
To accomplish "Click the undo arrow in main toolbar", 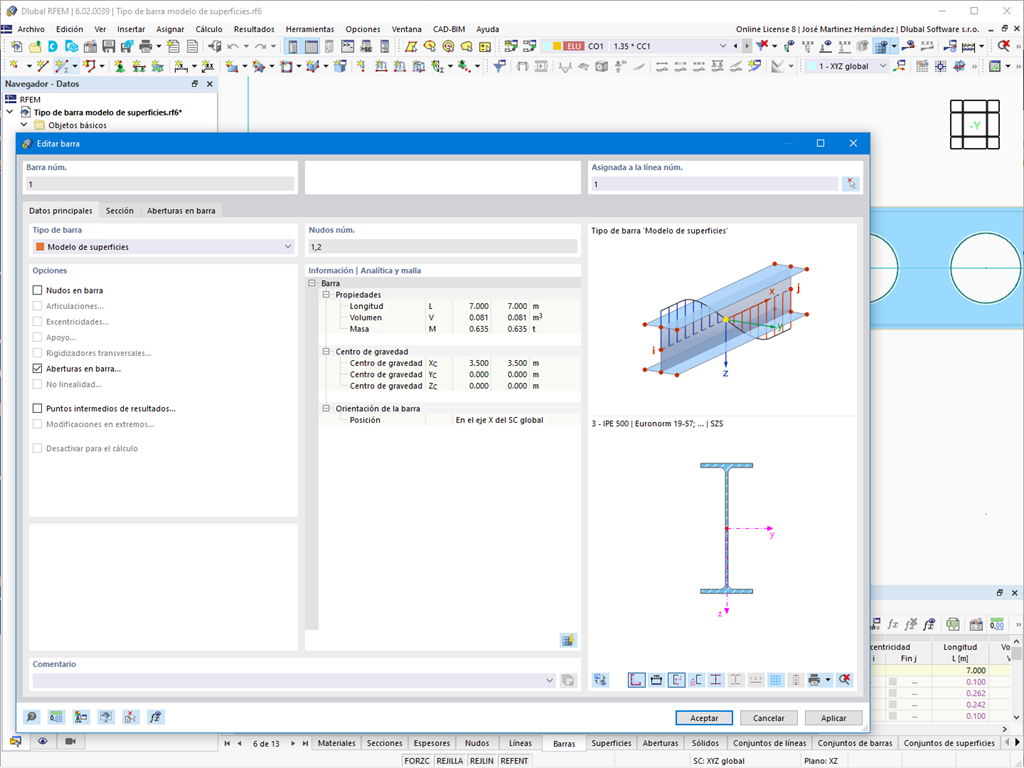I will (x=233, y=46).
